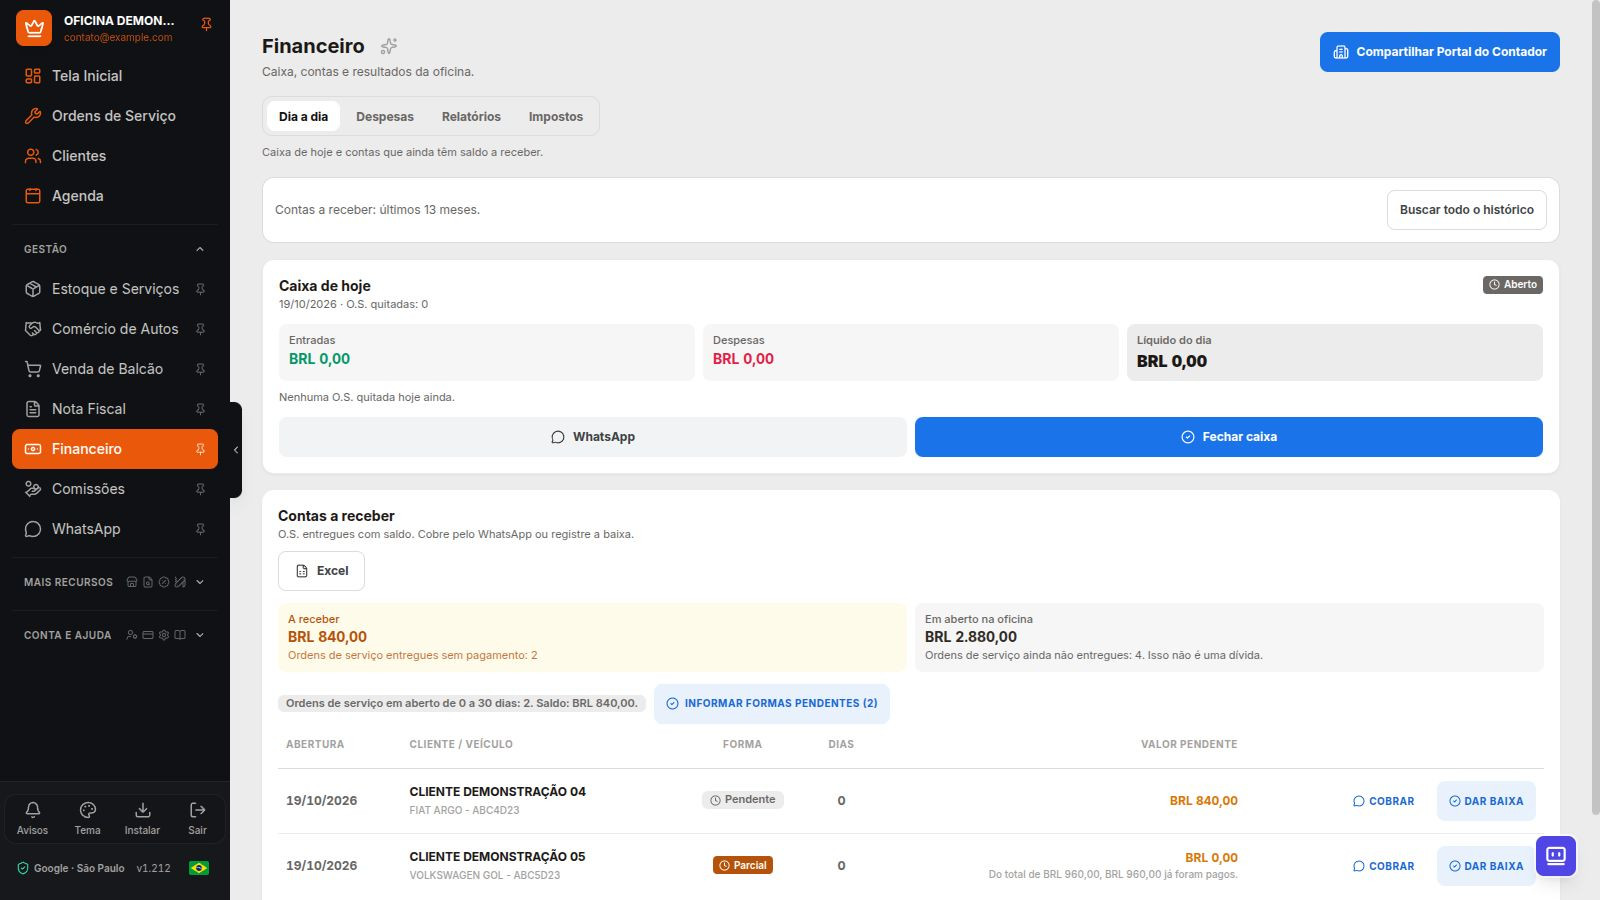Image resolution: width=1600 pixels, height=900 pixels.
Task: Open Venda de Balcão
Action: point(102,369)
